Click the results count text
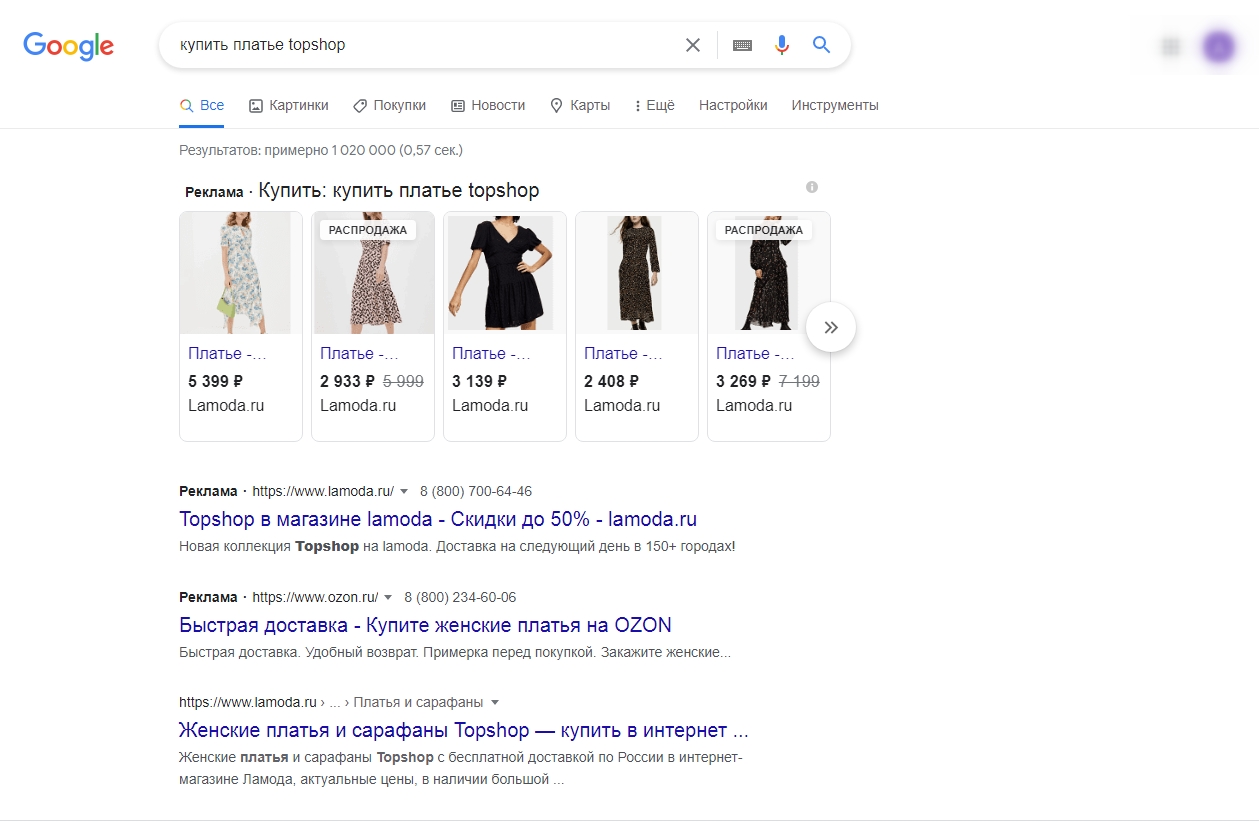This screenshot has width=1259, height=823. click(321, 150)
